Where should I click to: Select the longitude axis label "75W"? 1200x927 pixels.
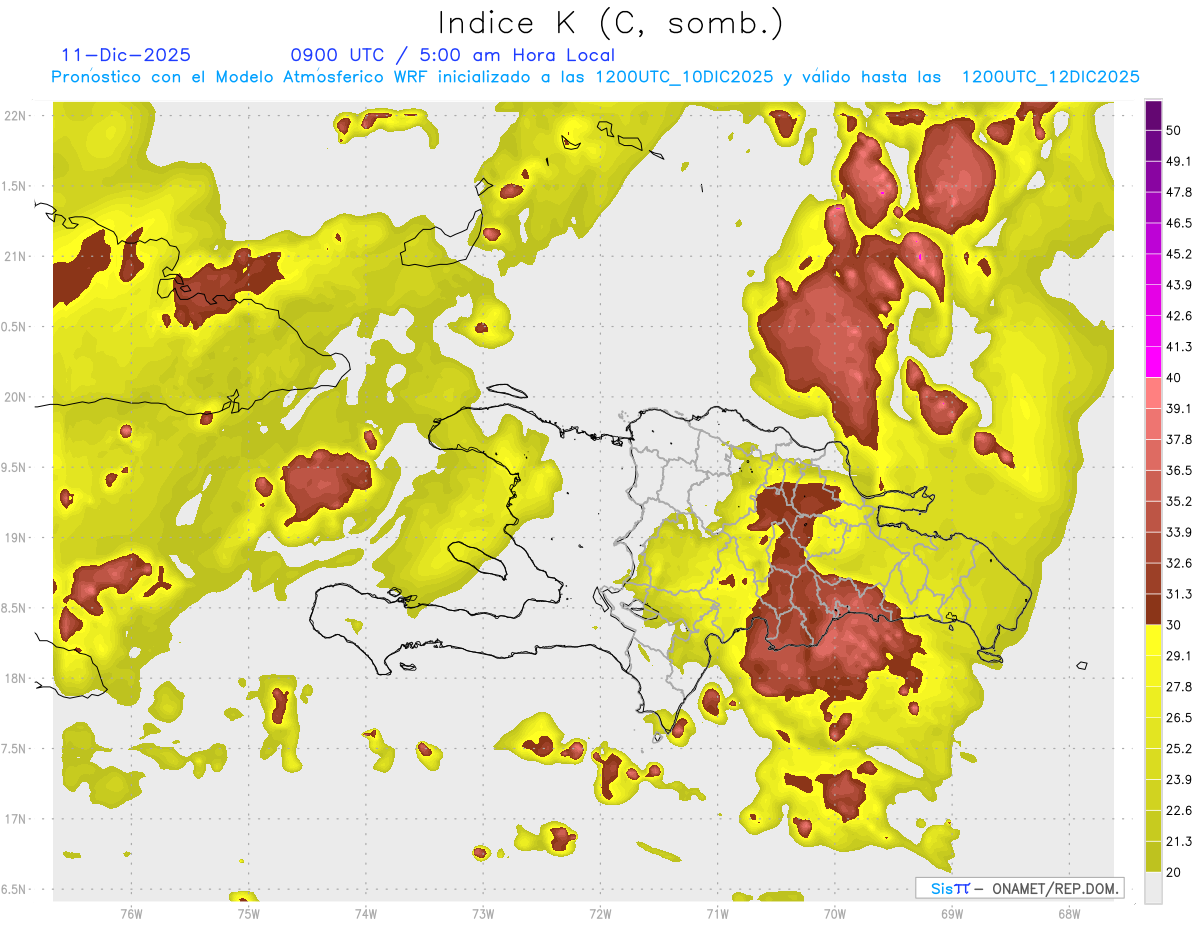click(x=248, y=913)
